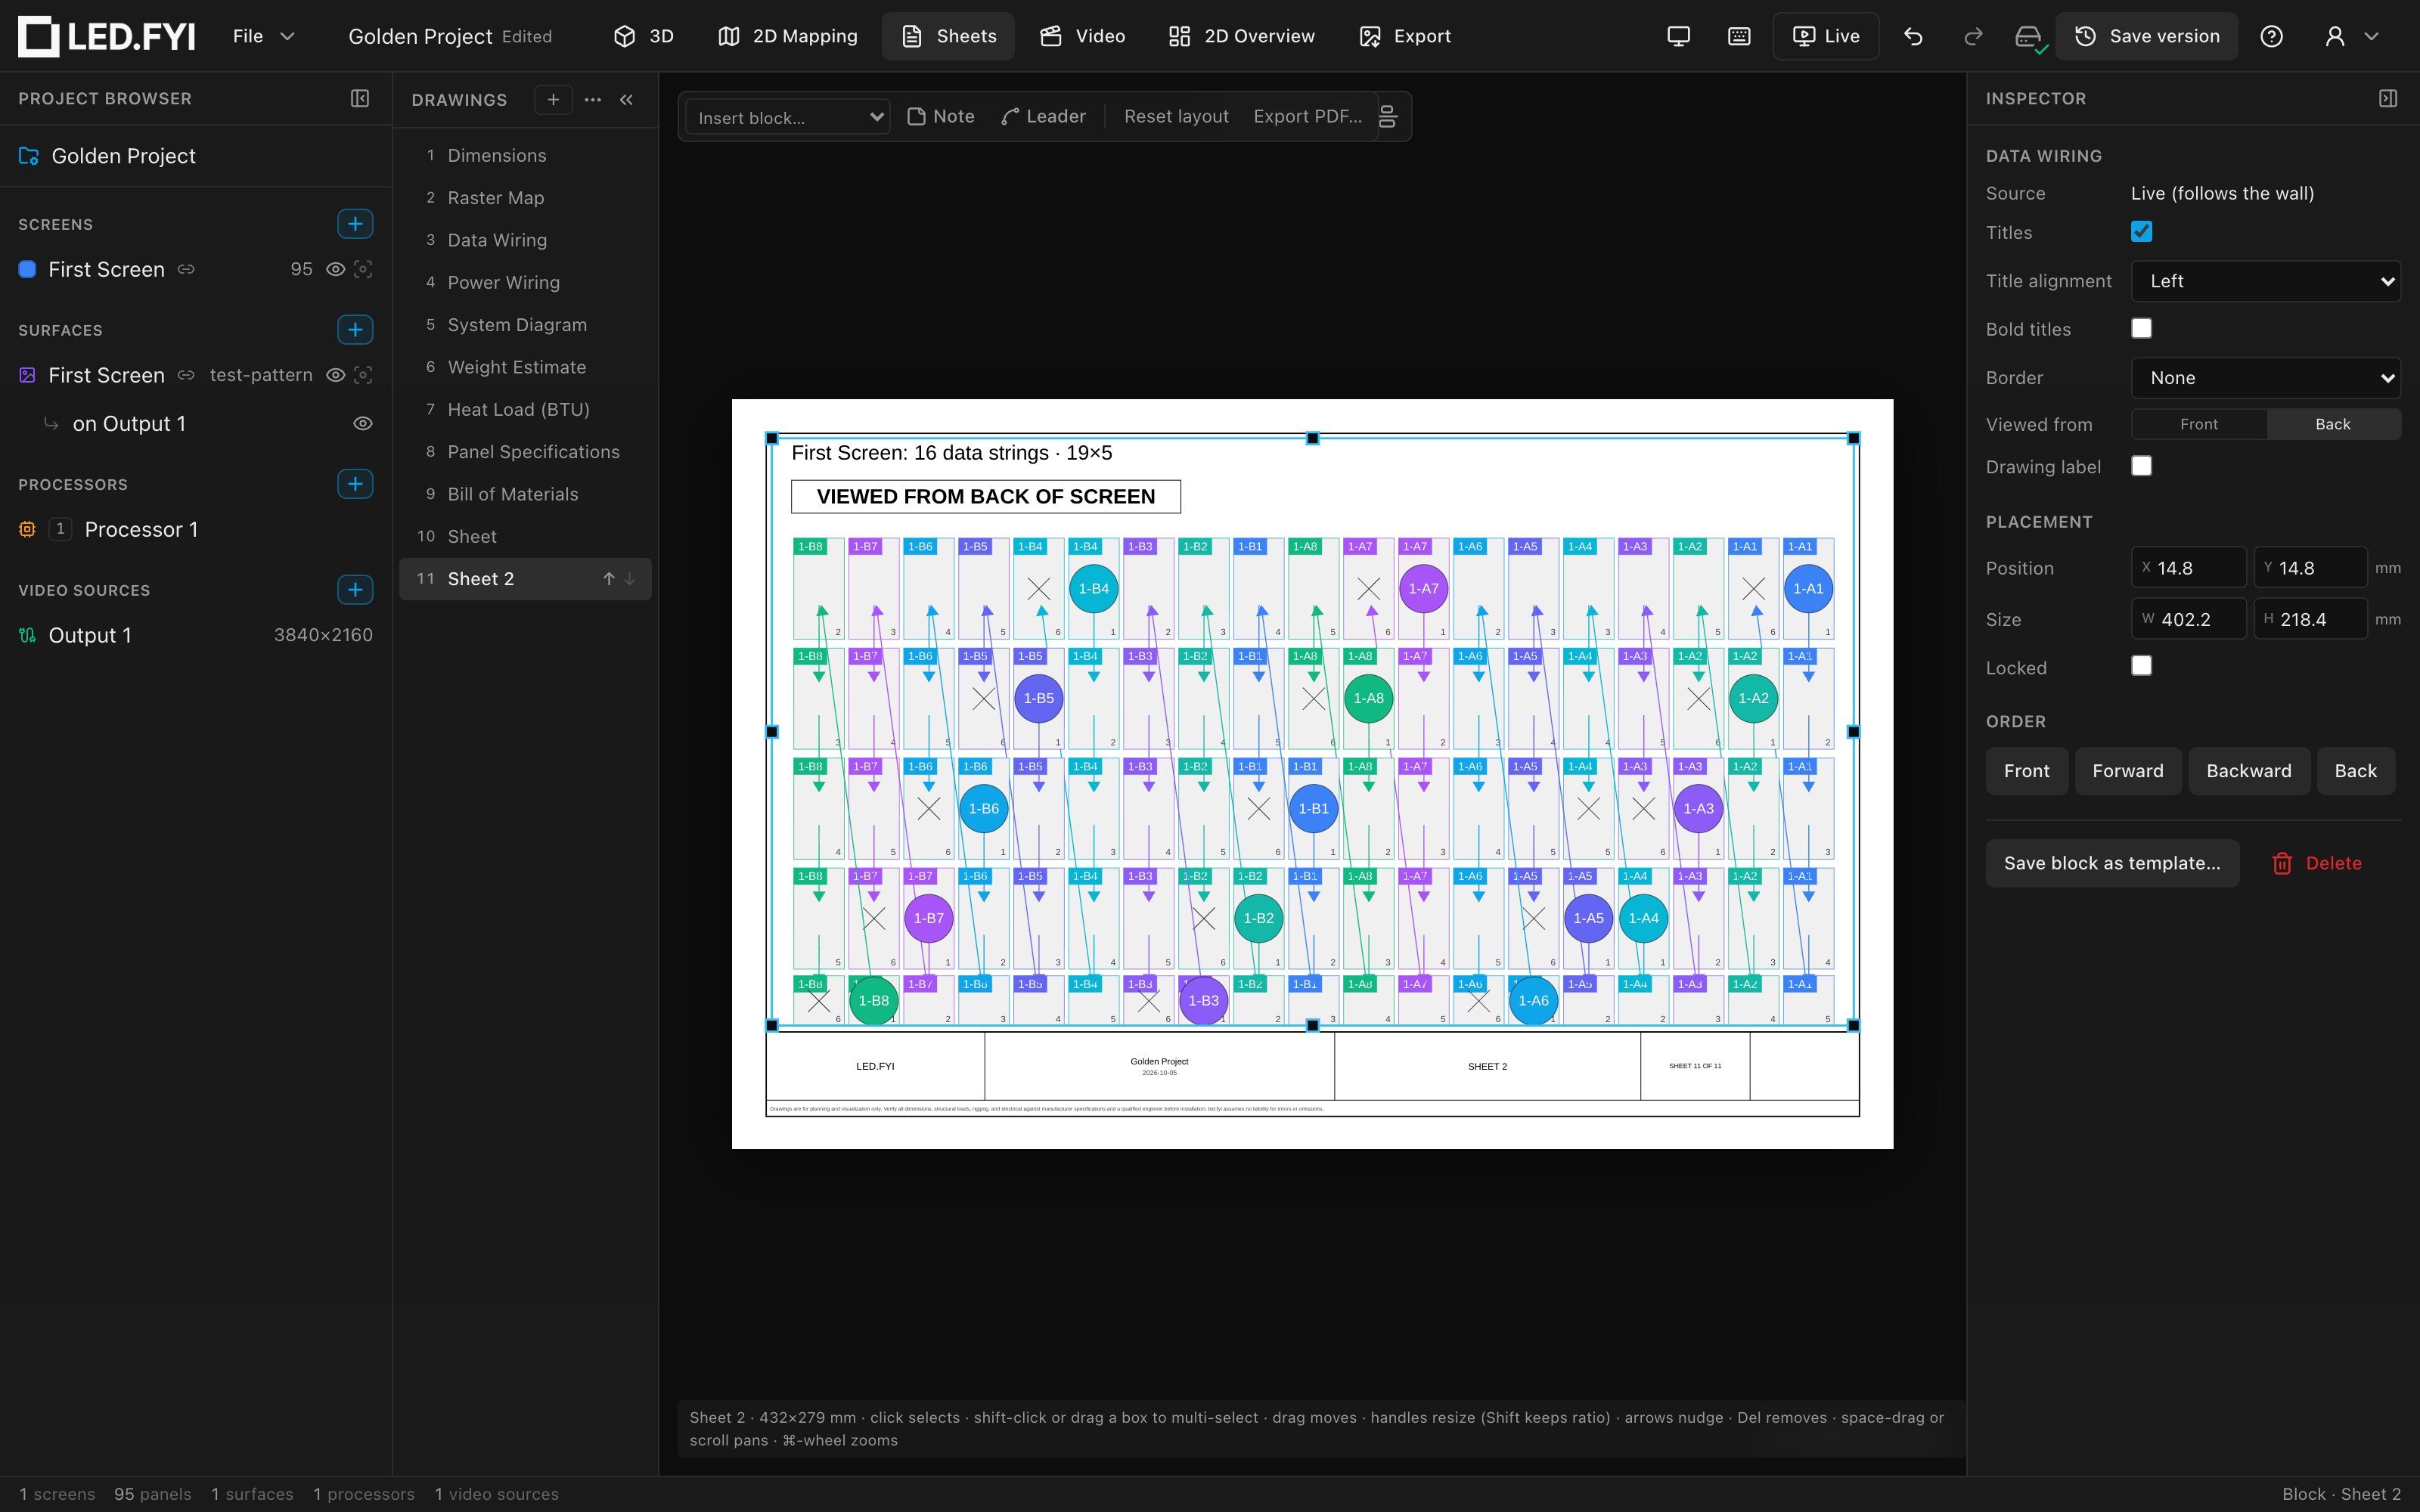Add a new screen with plus button
Image resolution: width=2420 pixels, height=1512 pixels.
coord(355,223)
